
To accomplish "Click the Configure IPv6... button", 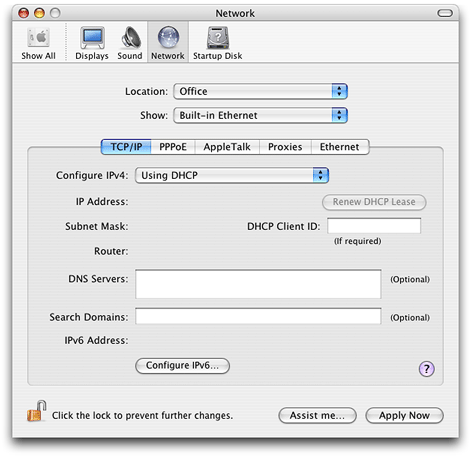I will (x=182, y=366).
